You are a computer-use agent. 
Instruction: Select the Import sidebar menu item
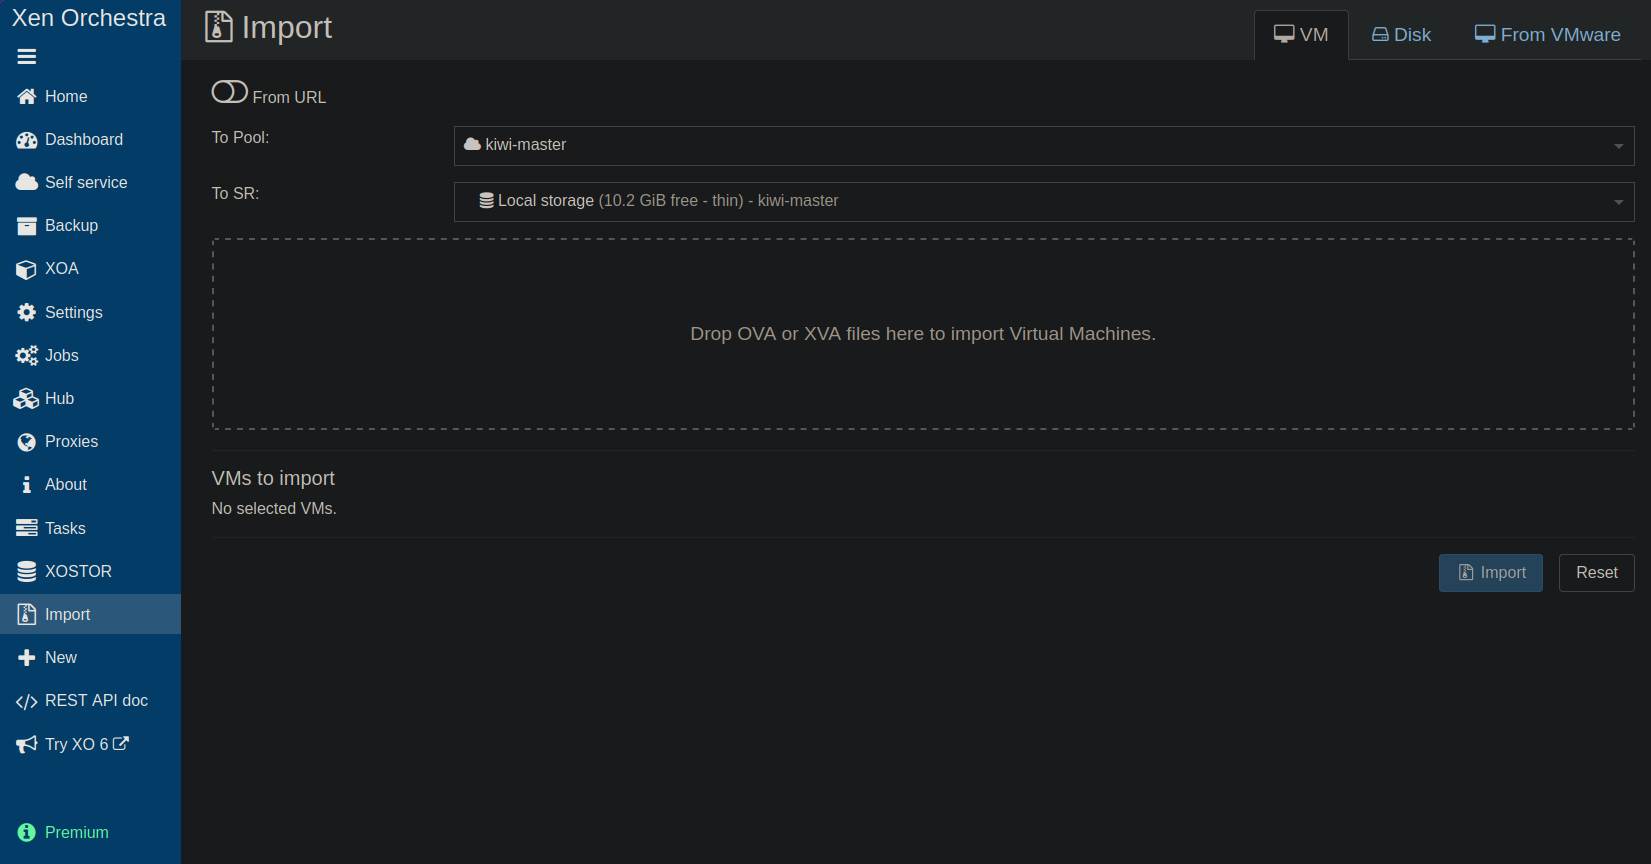click(x=90, y=614)
